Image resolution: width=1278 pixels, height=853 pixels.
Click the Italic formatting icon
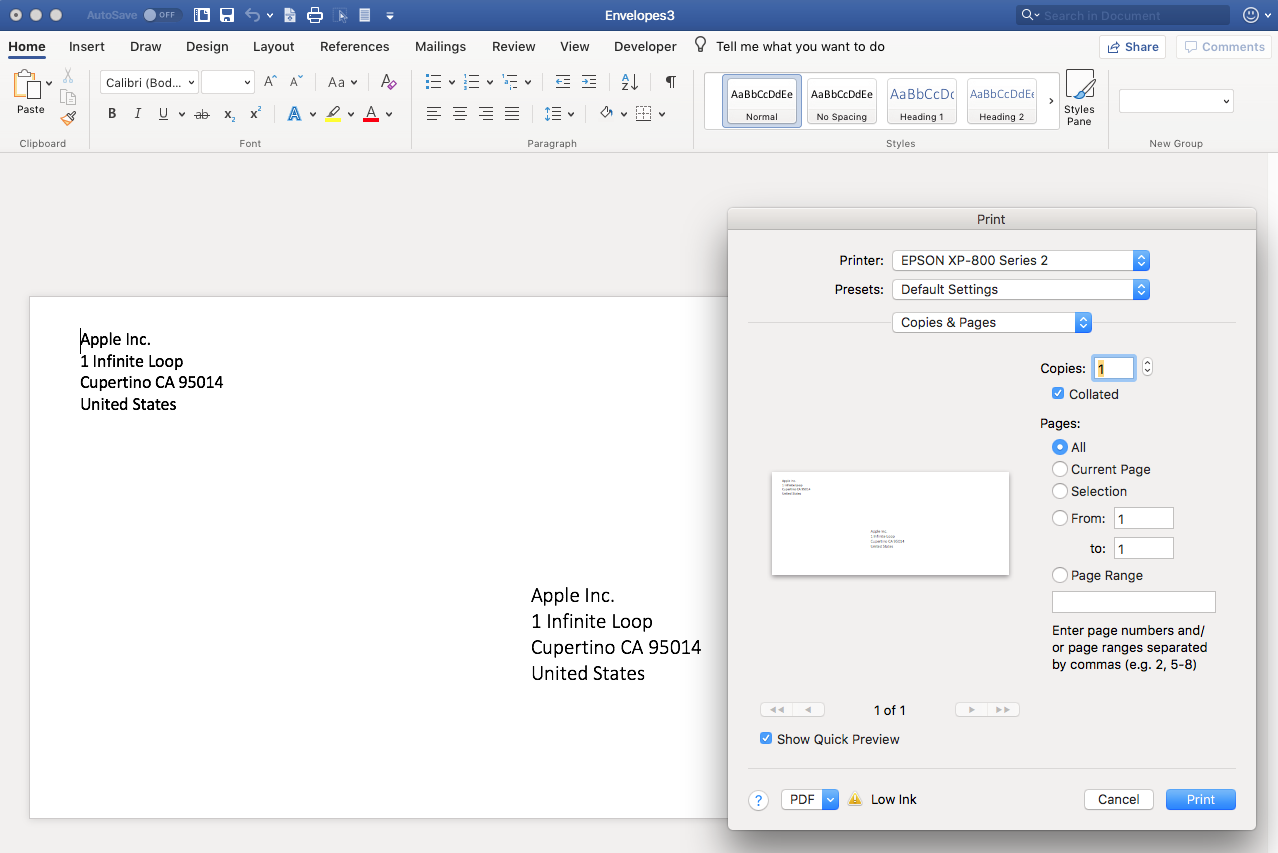point(137,114)
